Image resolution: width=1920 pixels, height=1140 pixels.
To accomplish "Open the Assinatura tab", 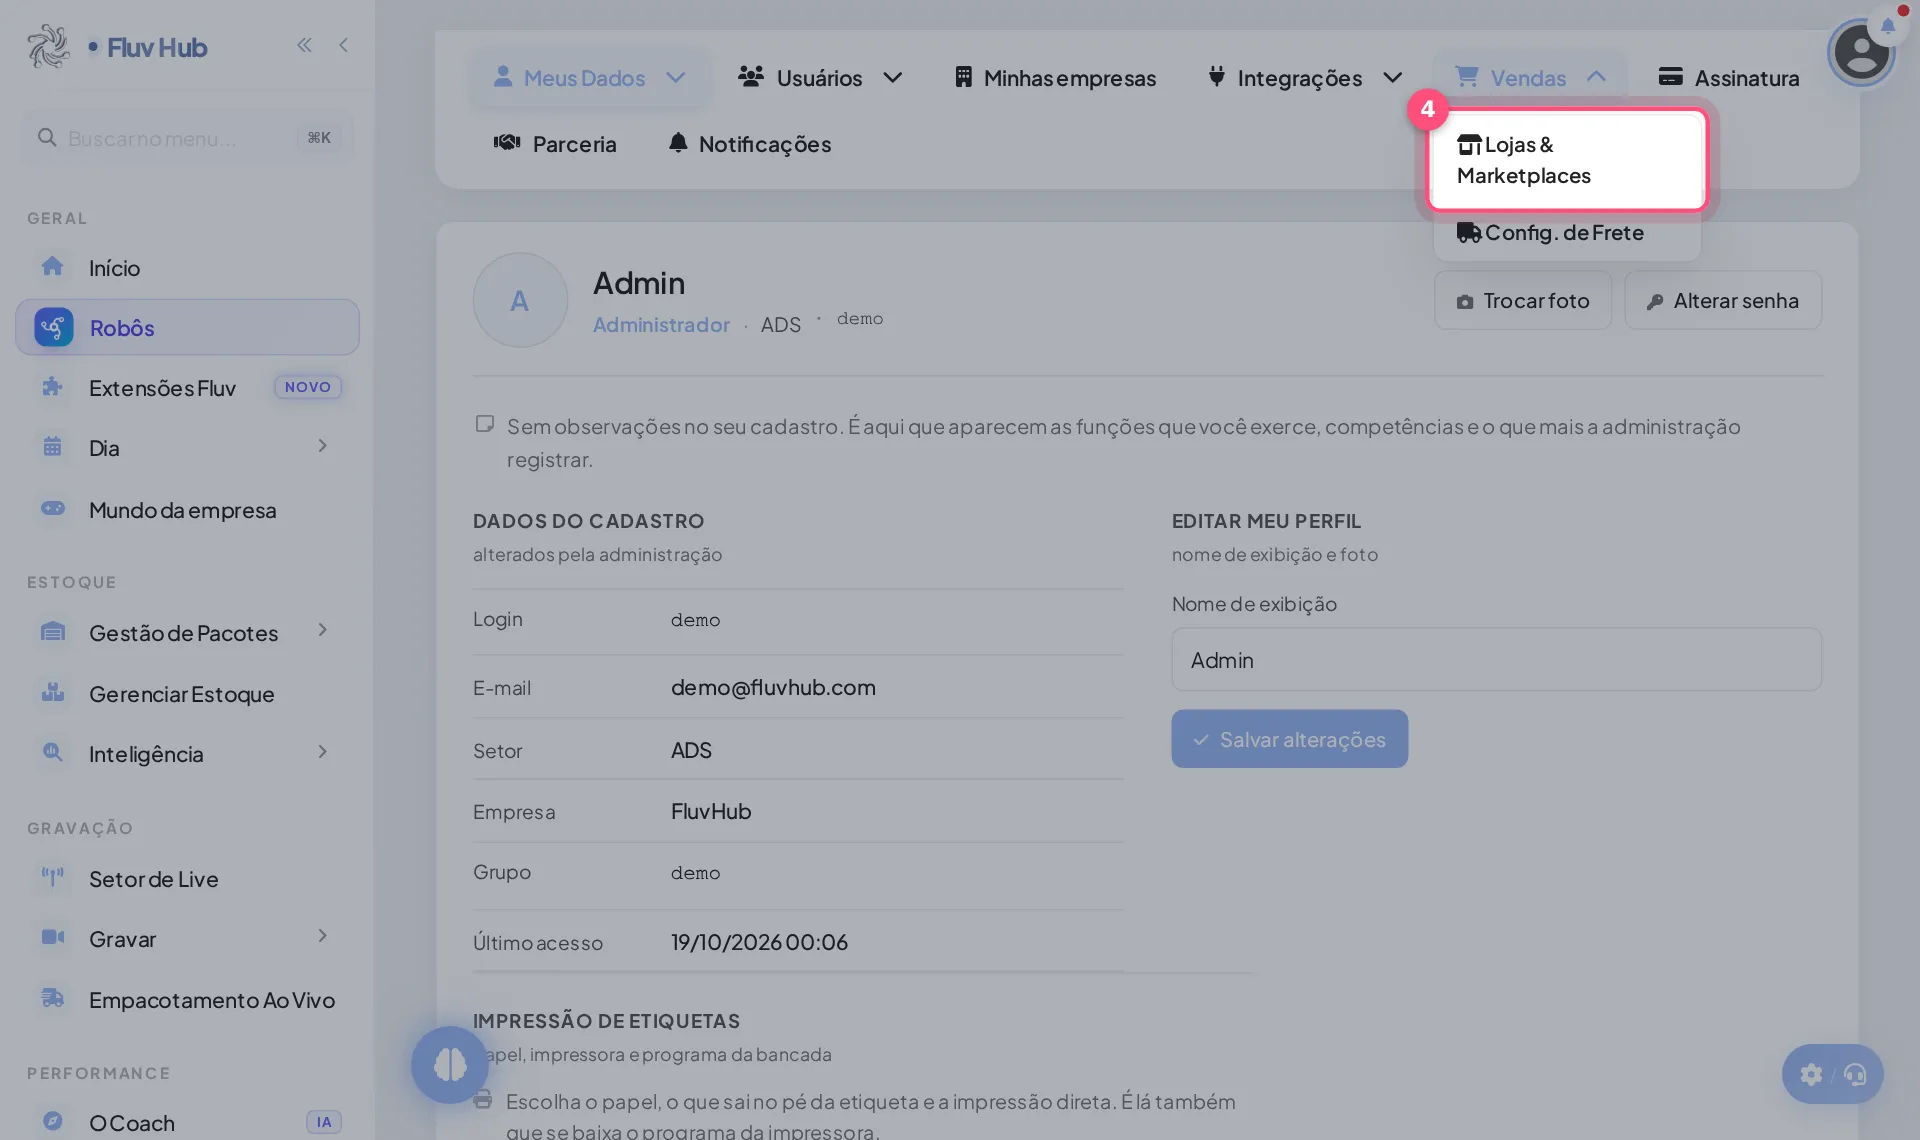I will tap(1728, 77).
